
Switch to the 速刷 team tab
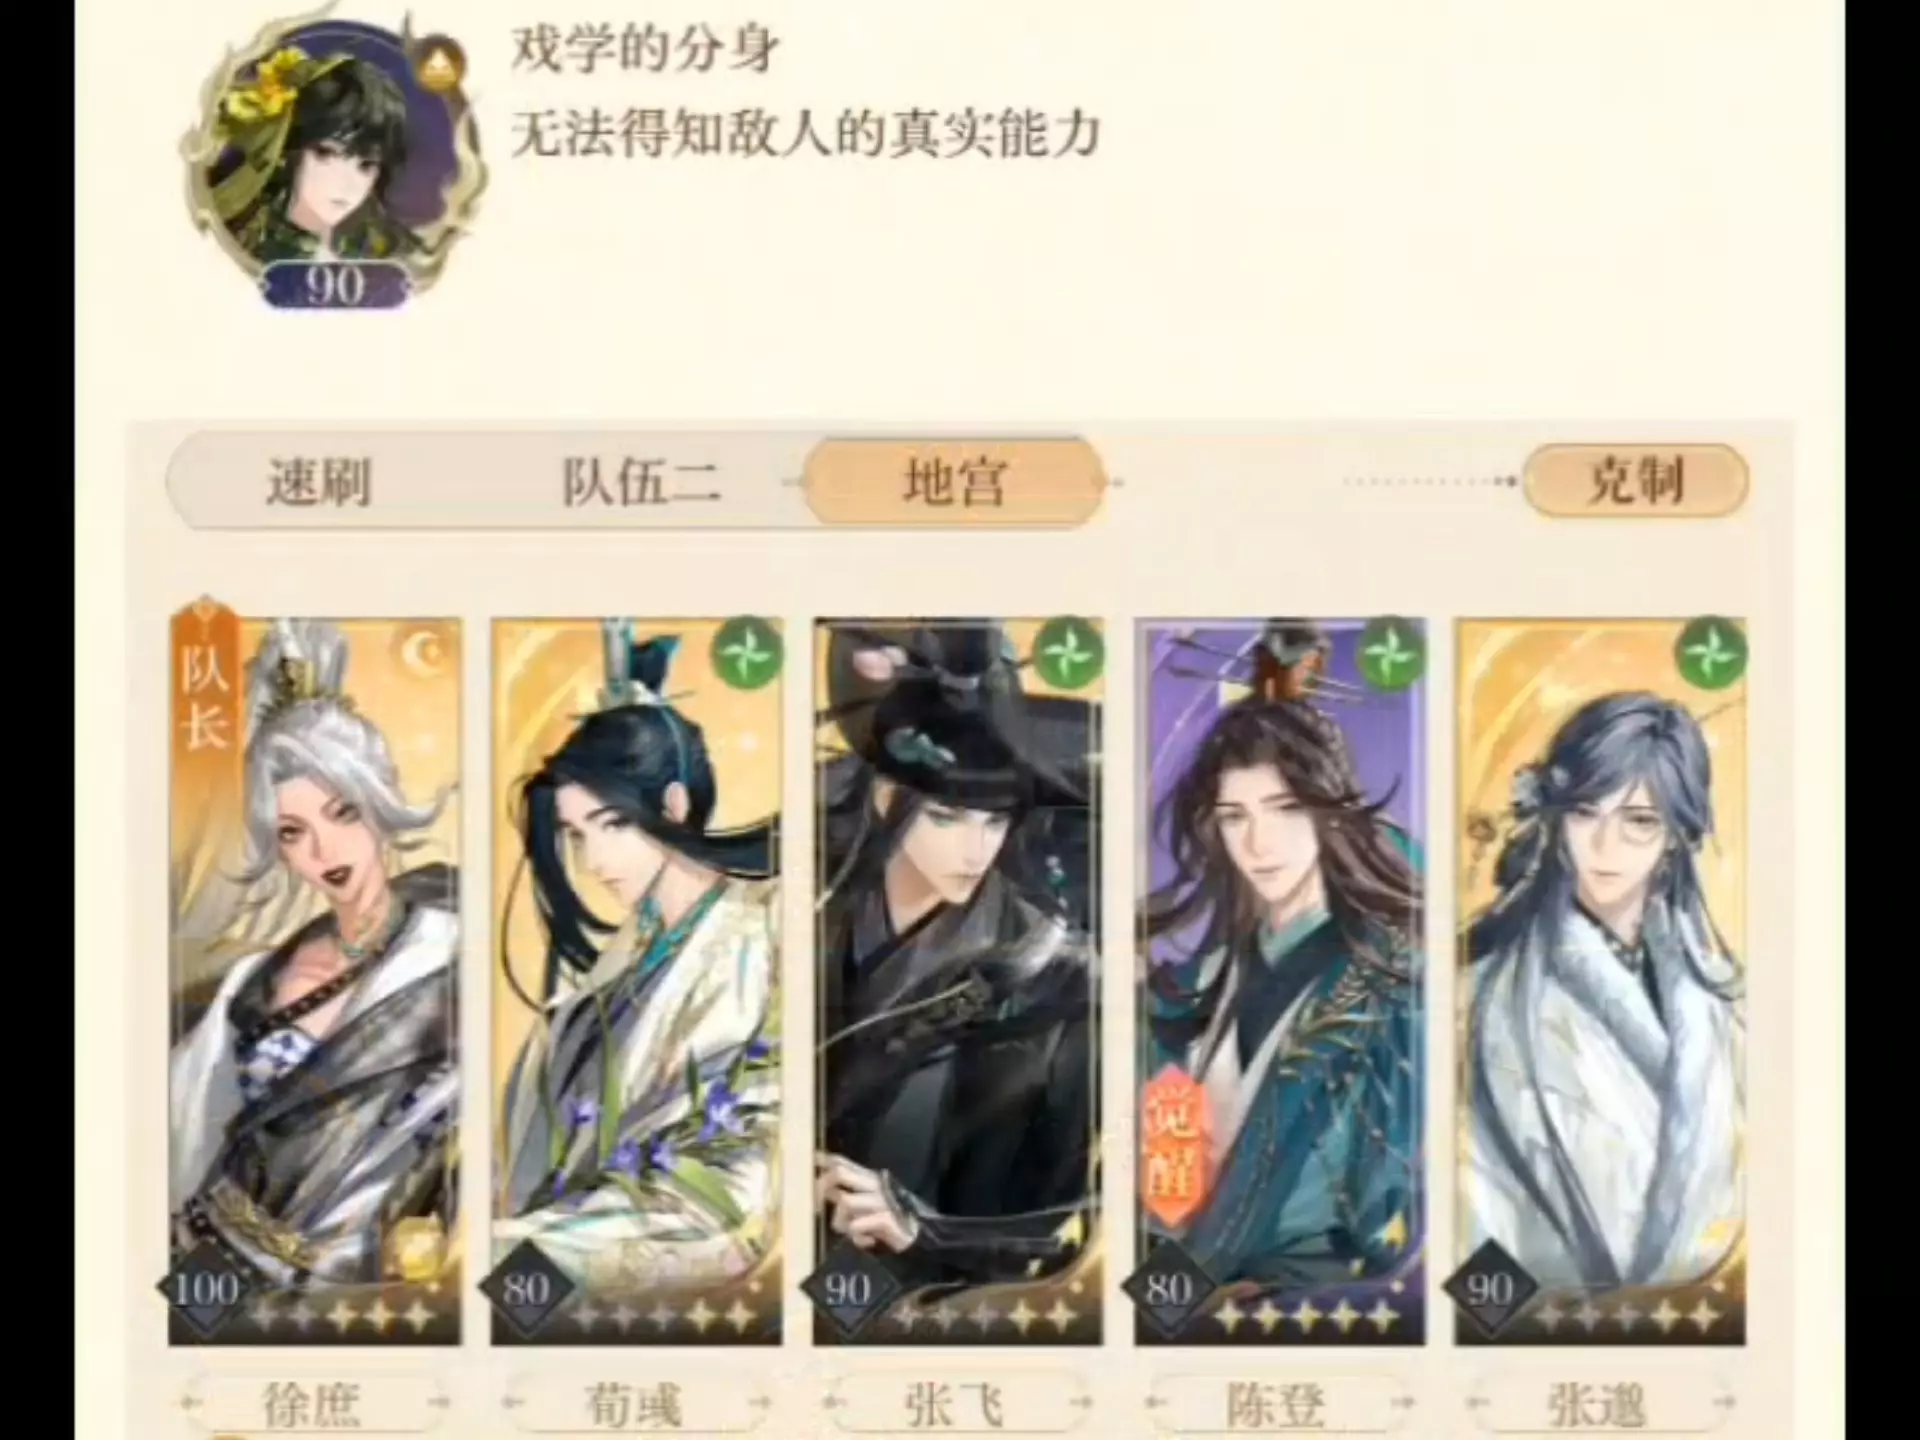point(318,483)
